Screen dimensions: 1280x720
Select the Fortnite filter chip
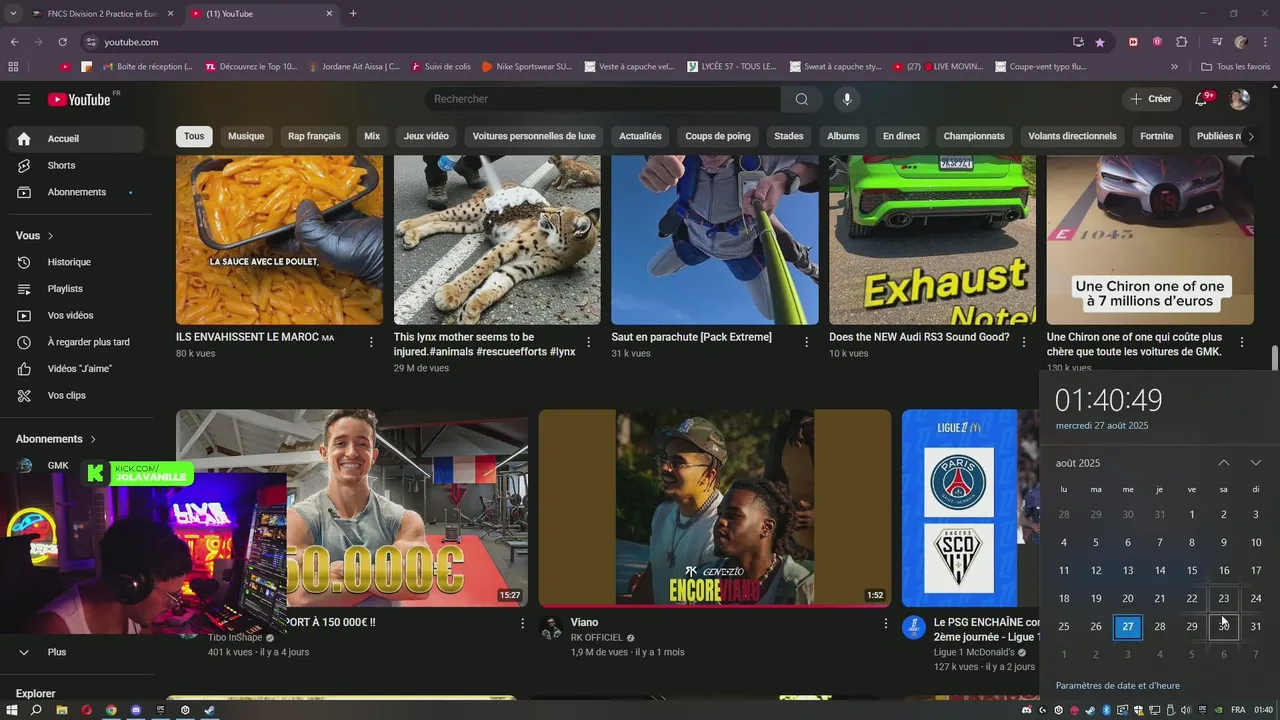(1157, 136)
